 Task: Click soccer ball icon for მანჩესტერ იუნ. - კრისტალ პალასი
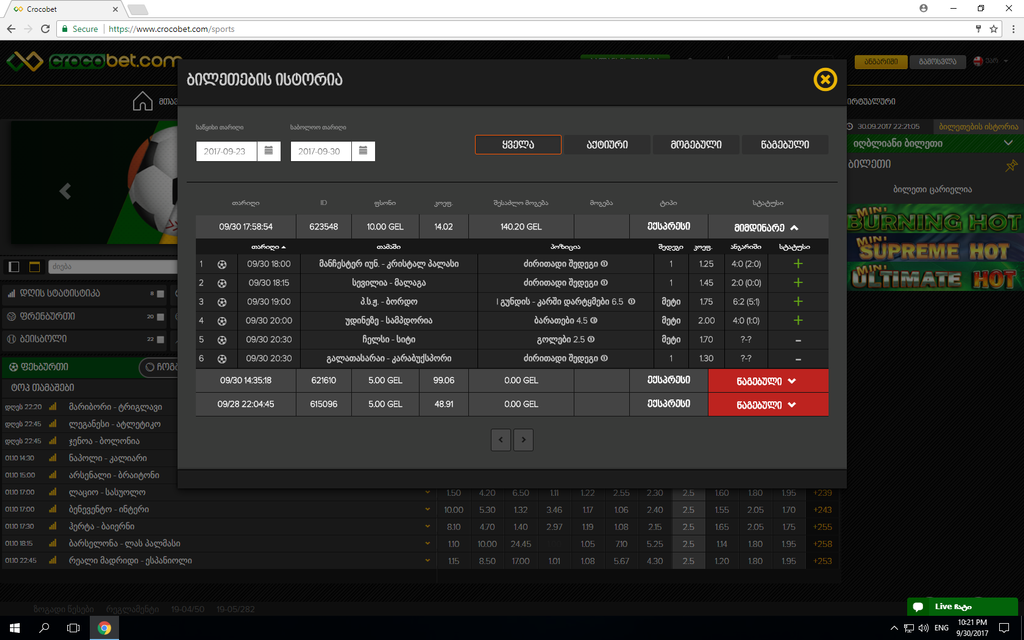click(x=222, y=264)
